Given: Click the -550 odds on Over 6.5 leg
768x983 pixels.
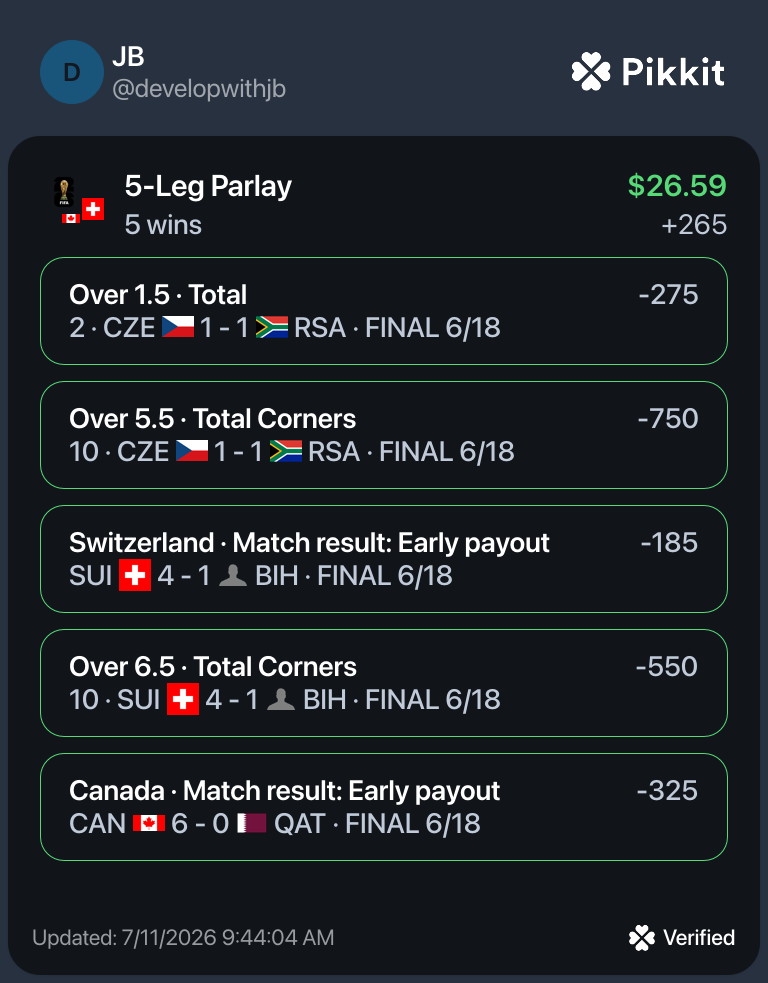Looking at the screenshot, I should click(x=666, y=666).
